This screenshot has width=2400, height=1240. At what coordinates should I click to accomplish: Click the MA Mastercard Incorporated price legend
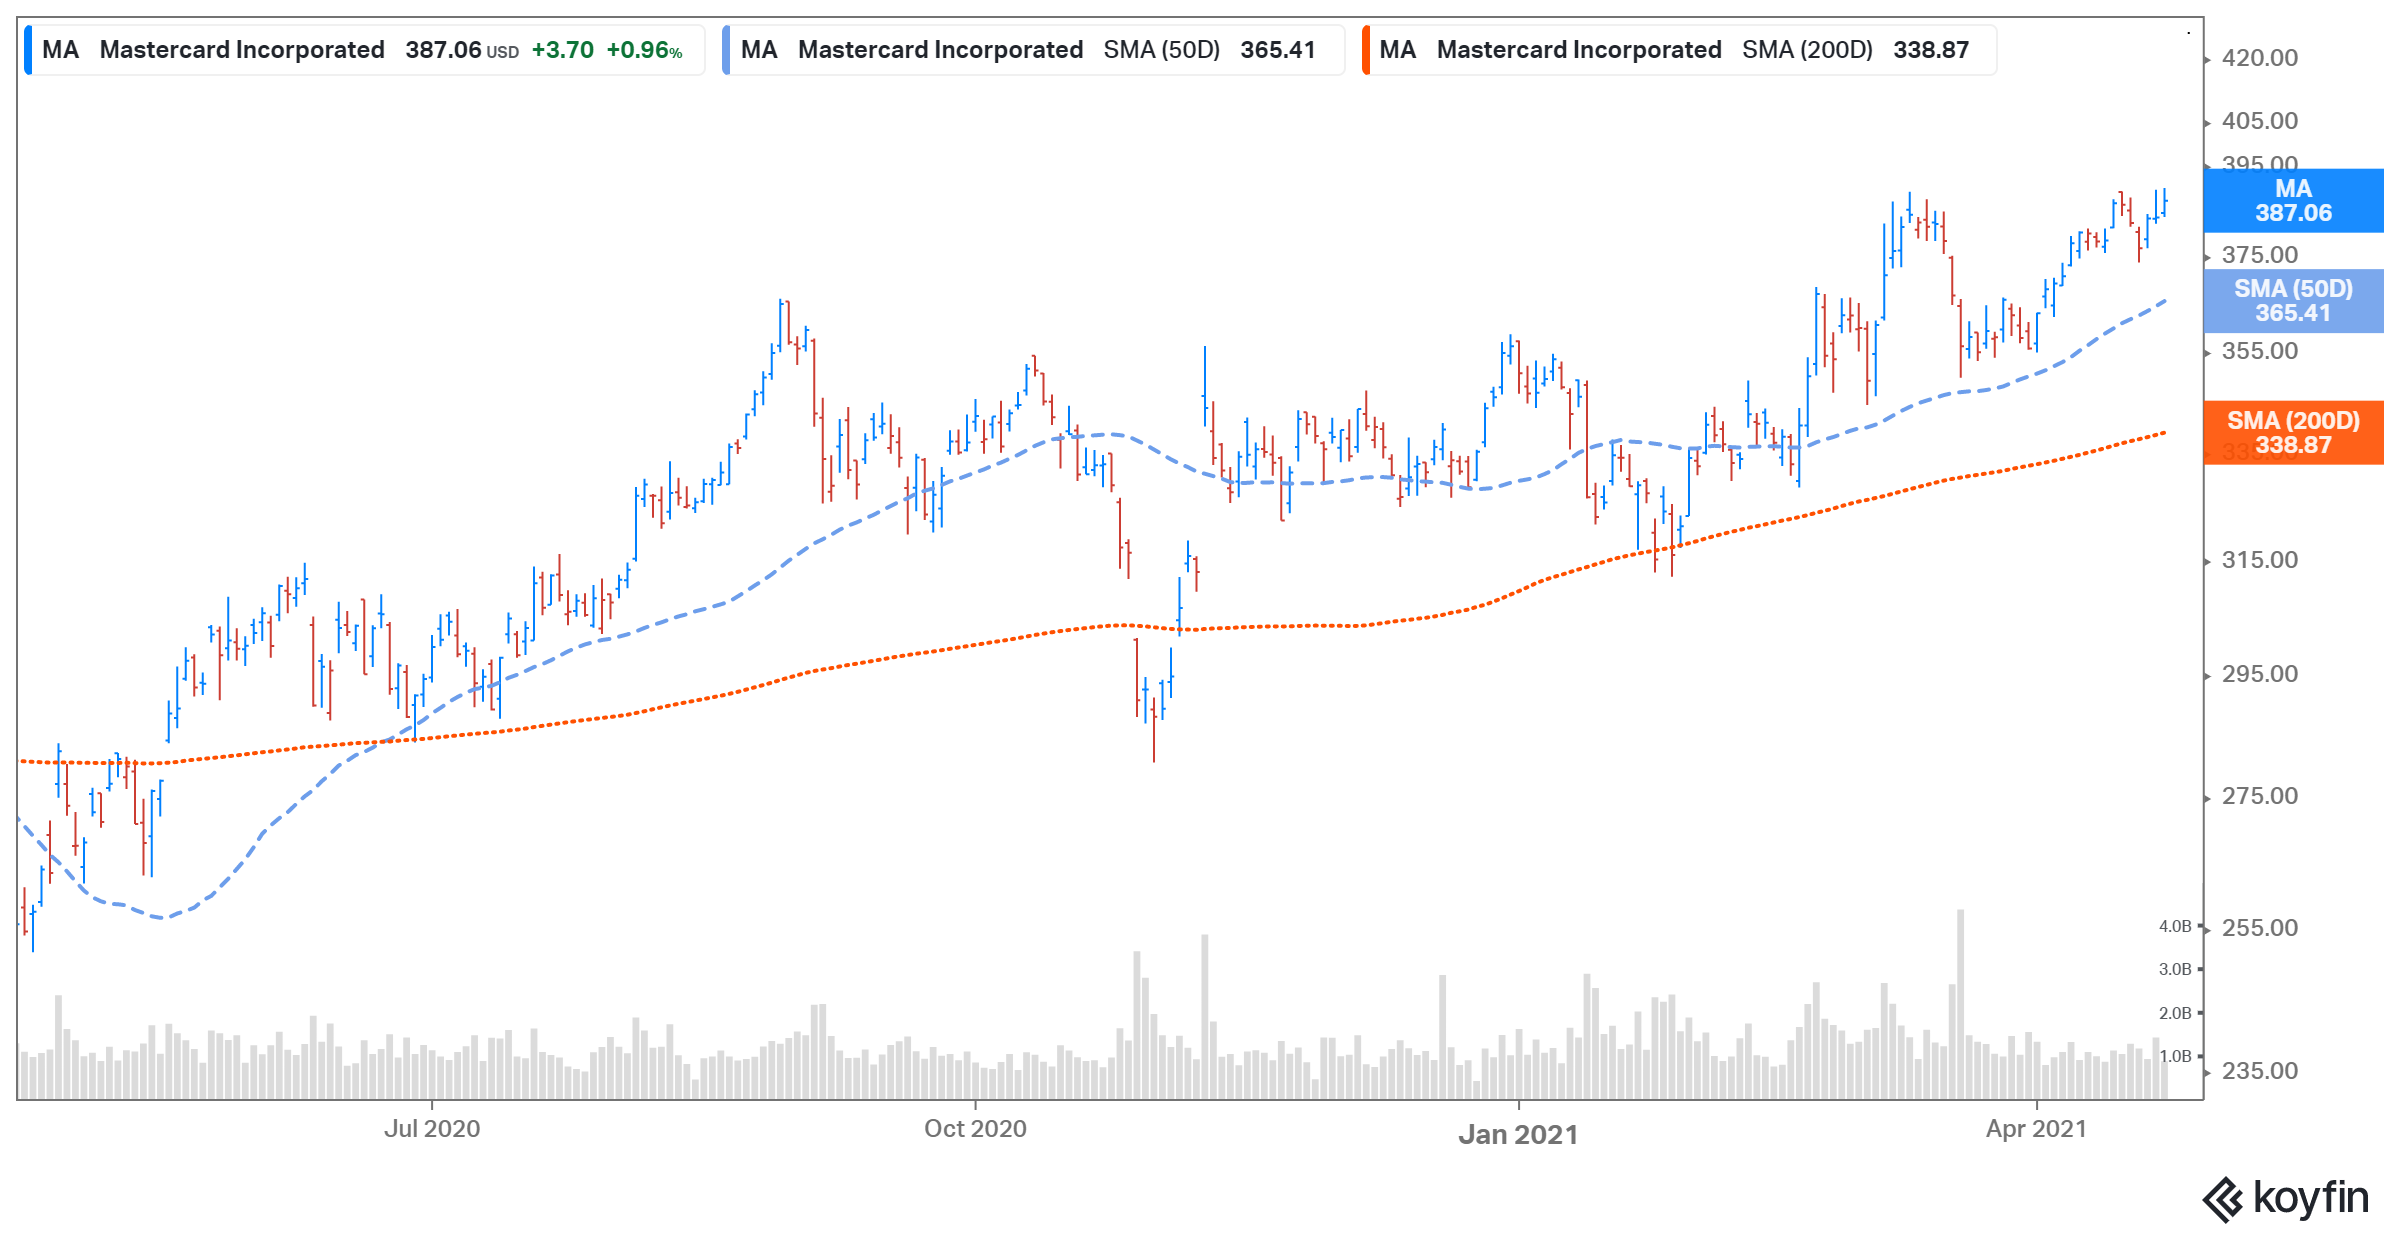point(365,50)
